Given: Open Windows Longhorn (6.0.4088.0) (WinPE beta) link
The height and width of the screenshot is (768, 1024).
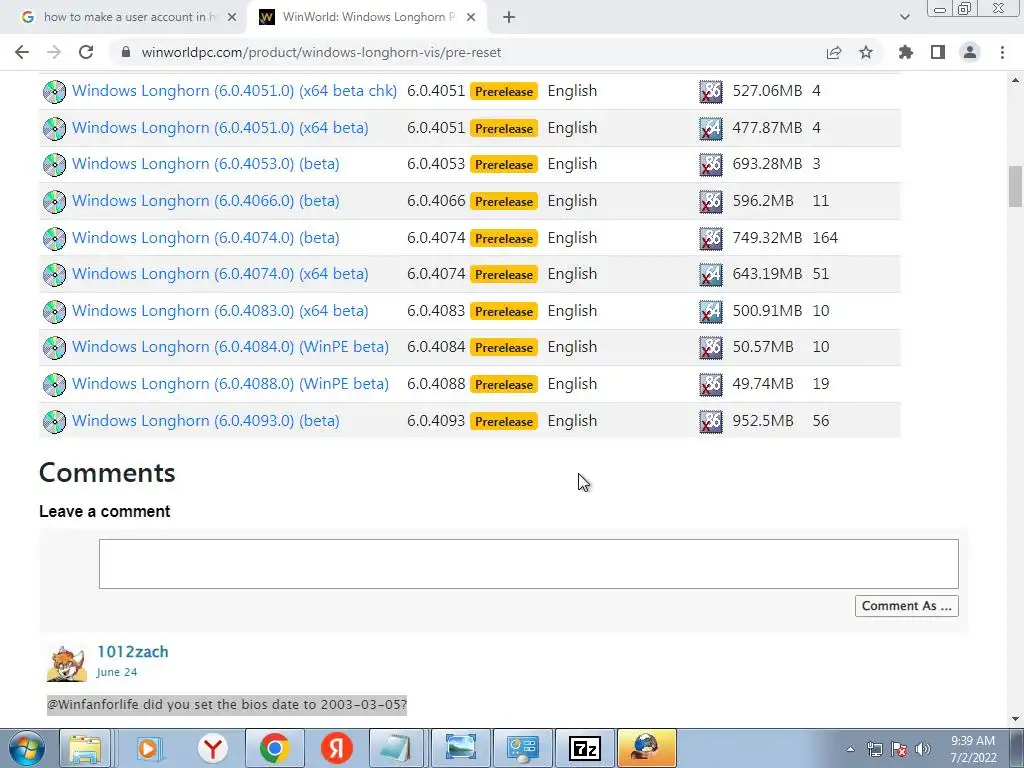Looking at the screenshot, I should click(231, 384).
